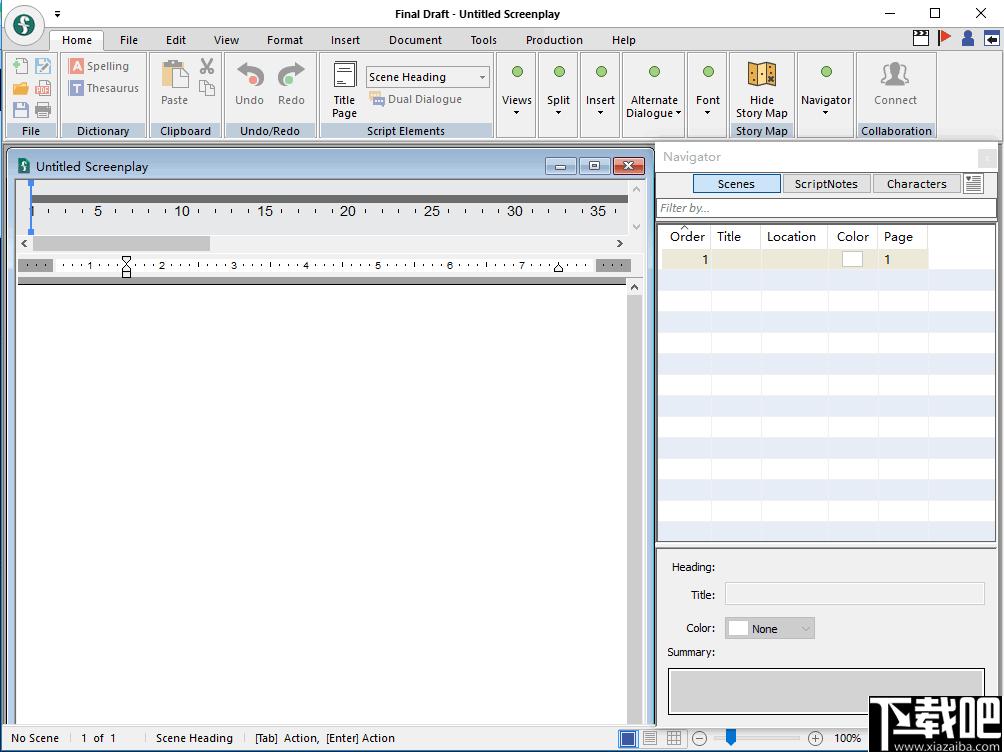Sort scenes by the Page column header
The height and width of the screenshot is (752, 1004).
coord(902,236)
